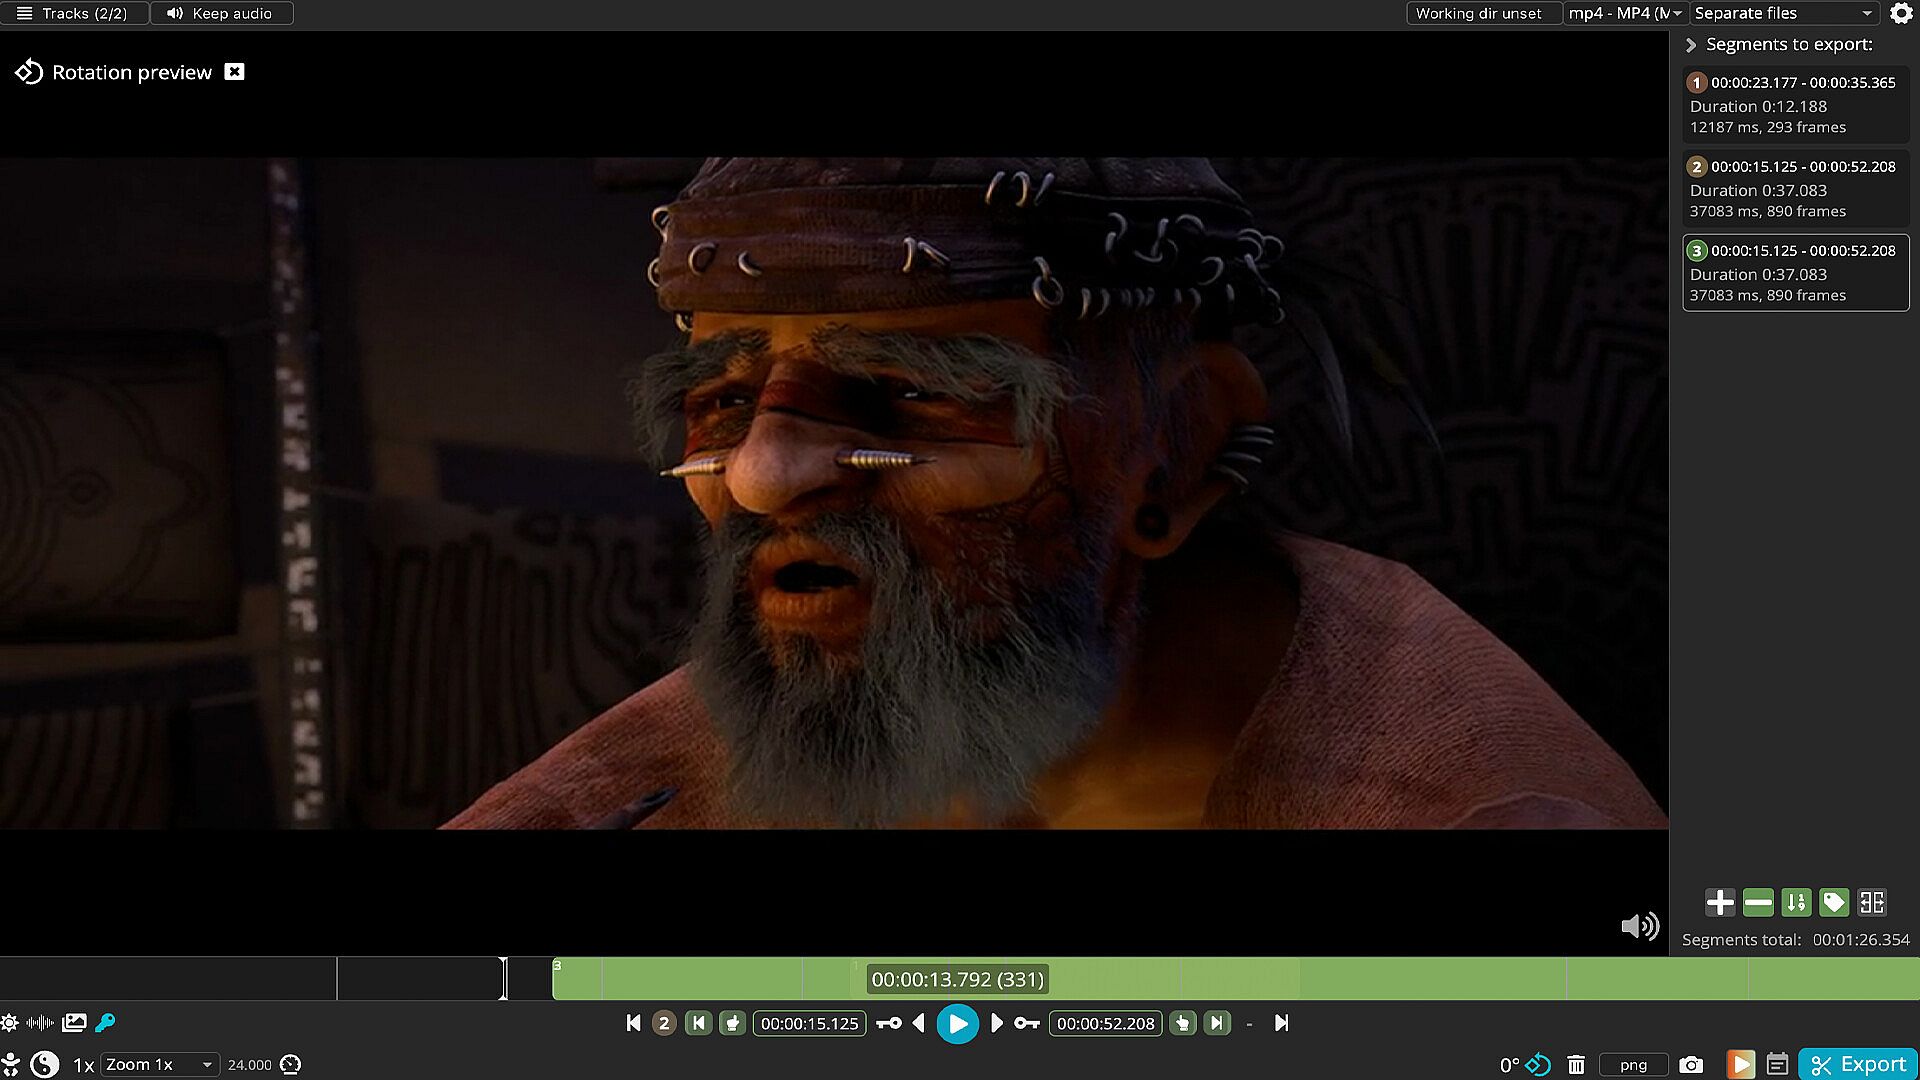Click the trash delete source icon
The height and width of the screenshot is (1080, 1920).
[1576, 1065]
